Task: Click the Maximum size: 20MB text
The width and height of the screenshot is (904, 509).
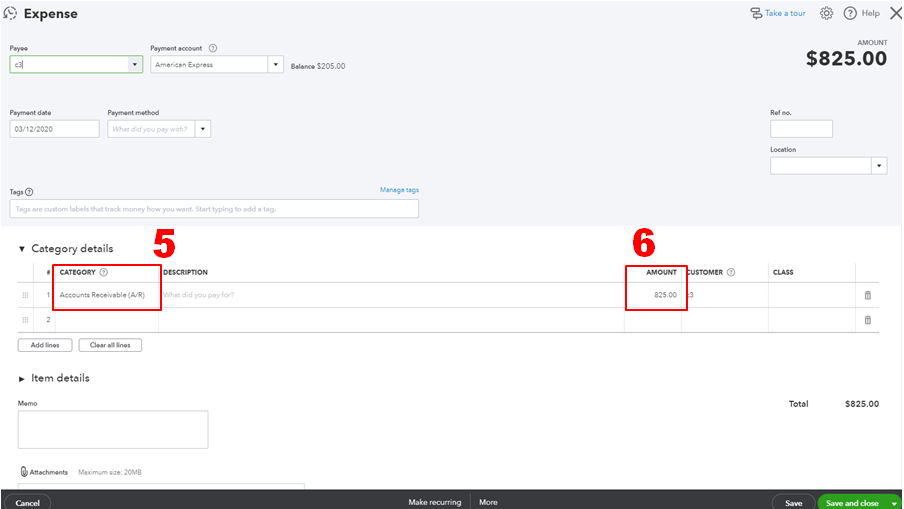Action: [110, 472]
